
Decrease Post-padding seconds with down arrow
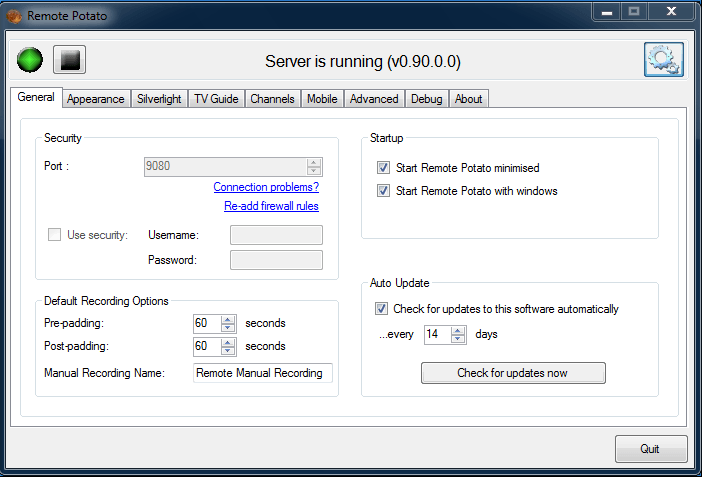coord(228,351)
